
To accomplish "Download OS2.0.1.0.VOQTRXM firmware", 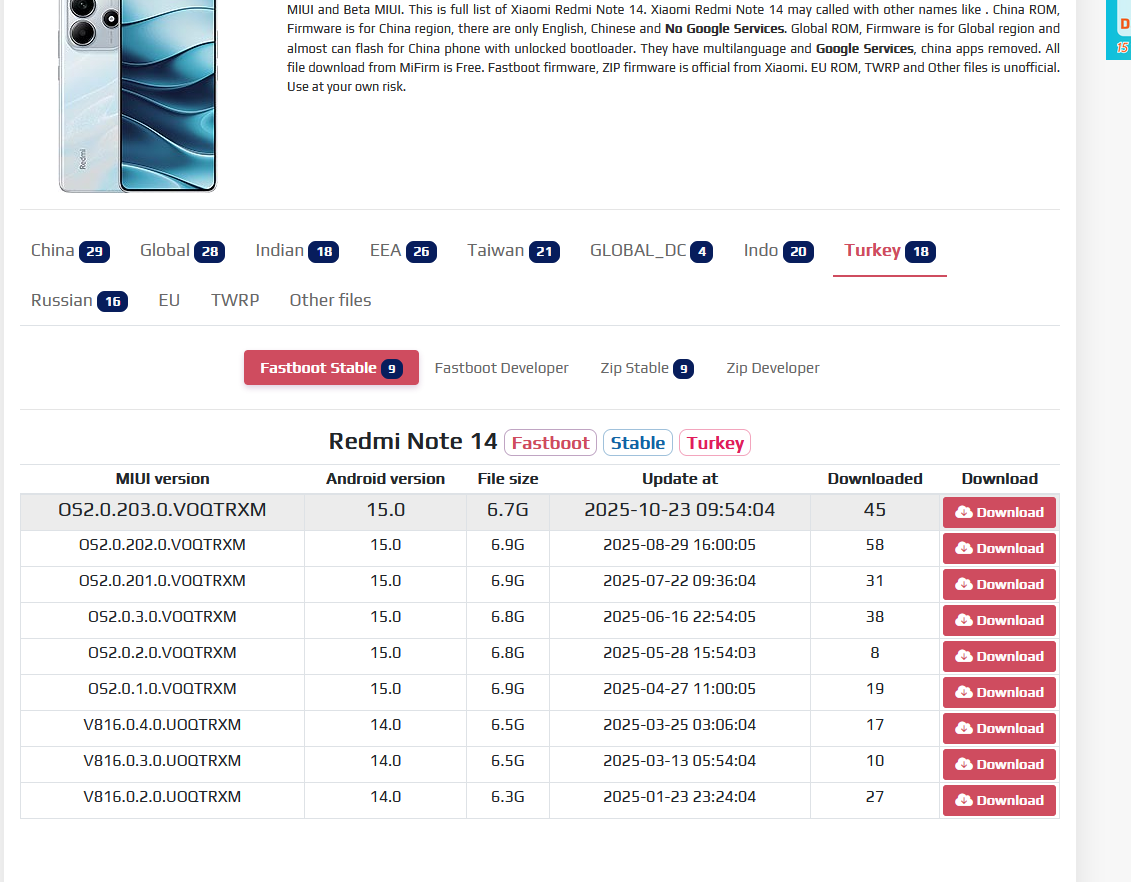I will click(999, 692).
